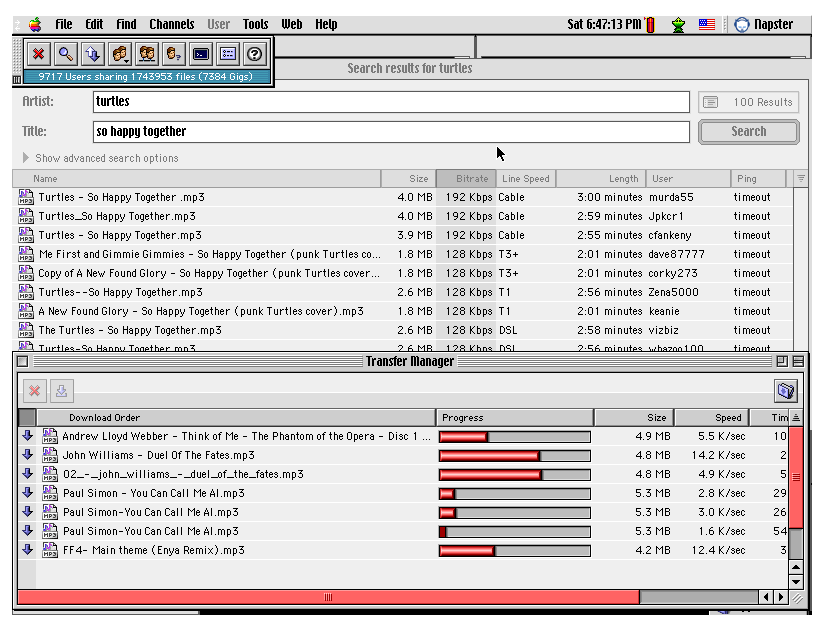824x630 pixels.
Task: Click Speed column header in Transfer Manager
Action: click(x=712, y=418)
